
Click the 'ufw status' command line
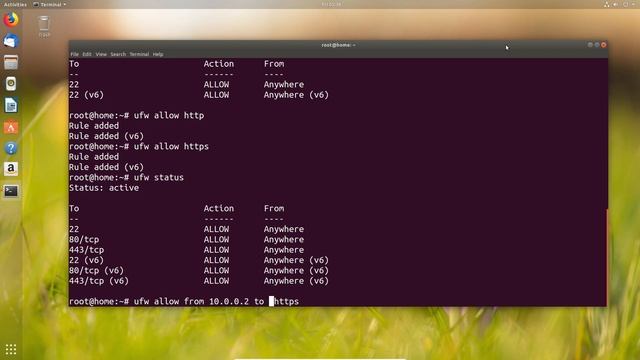127,178
